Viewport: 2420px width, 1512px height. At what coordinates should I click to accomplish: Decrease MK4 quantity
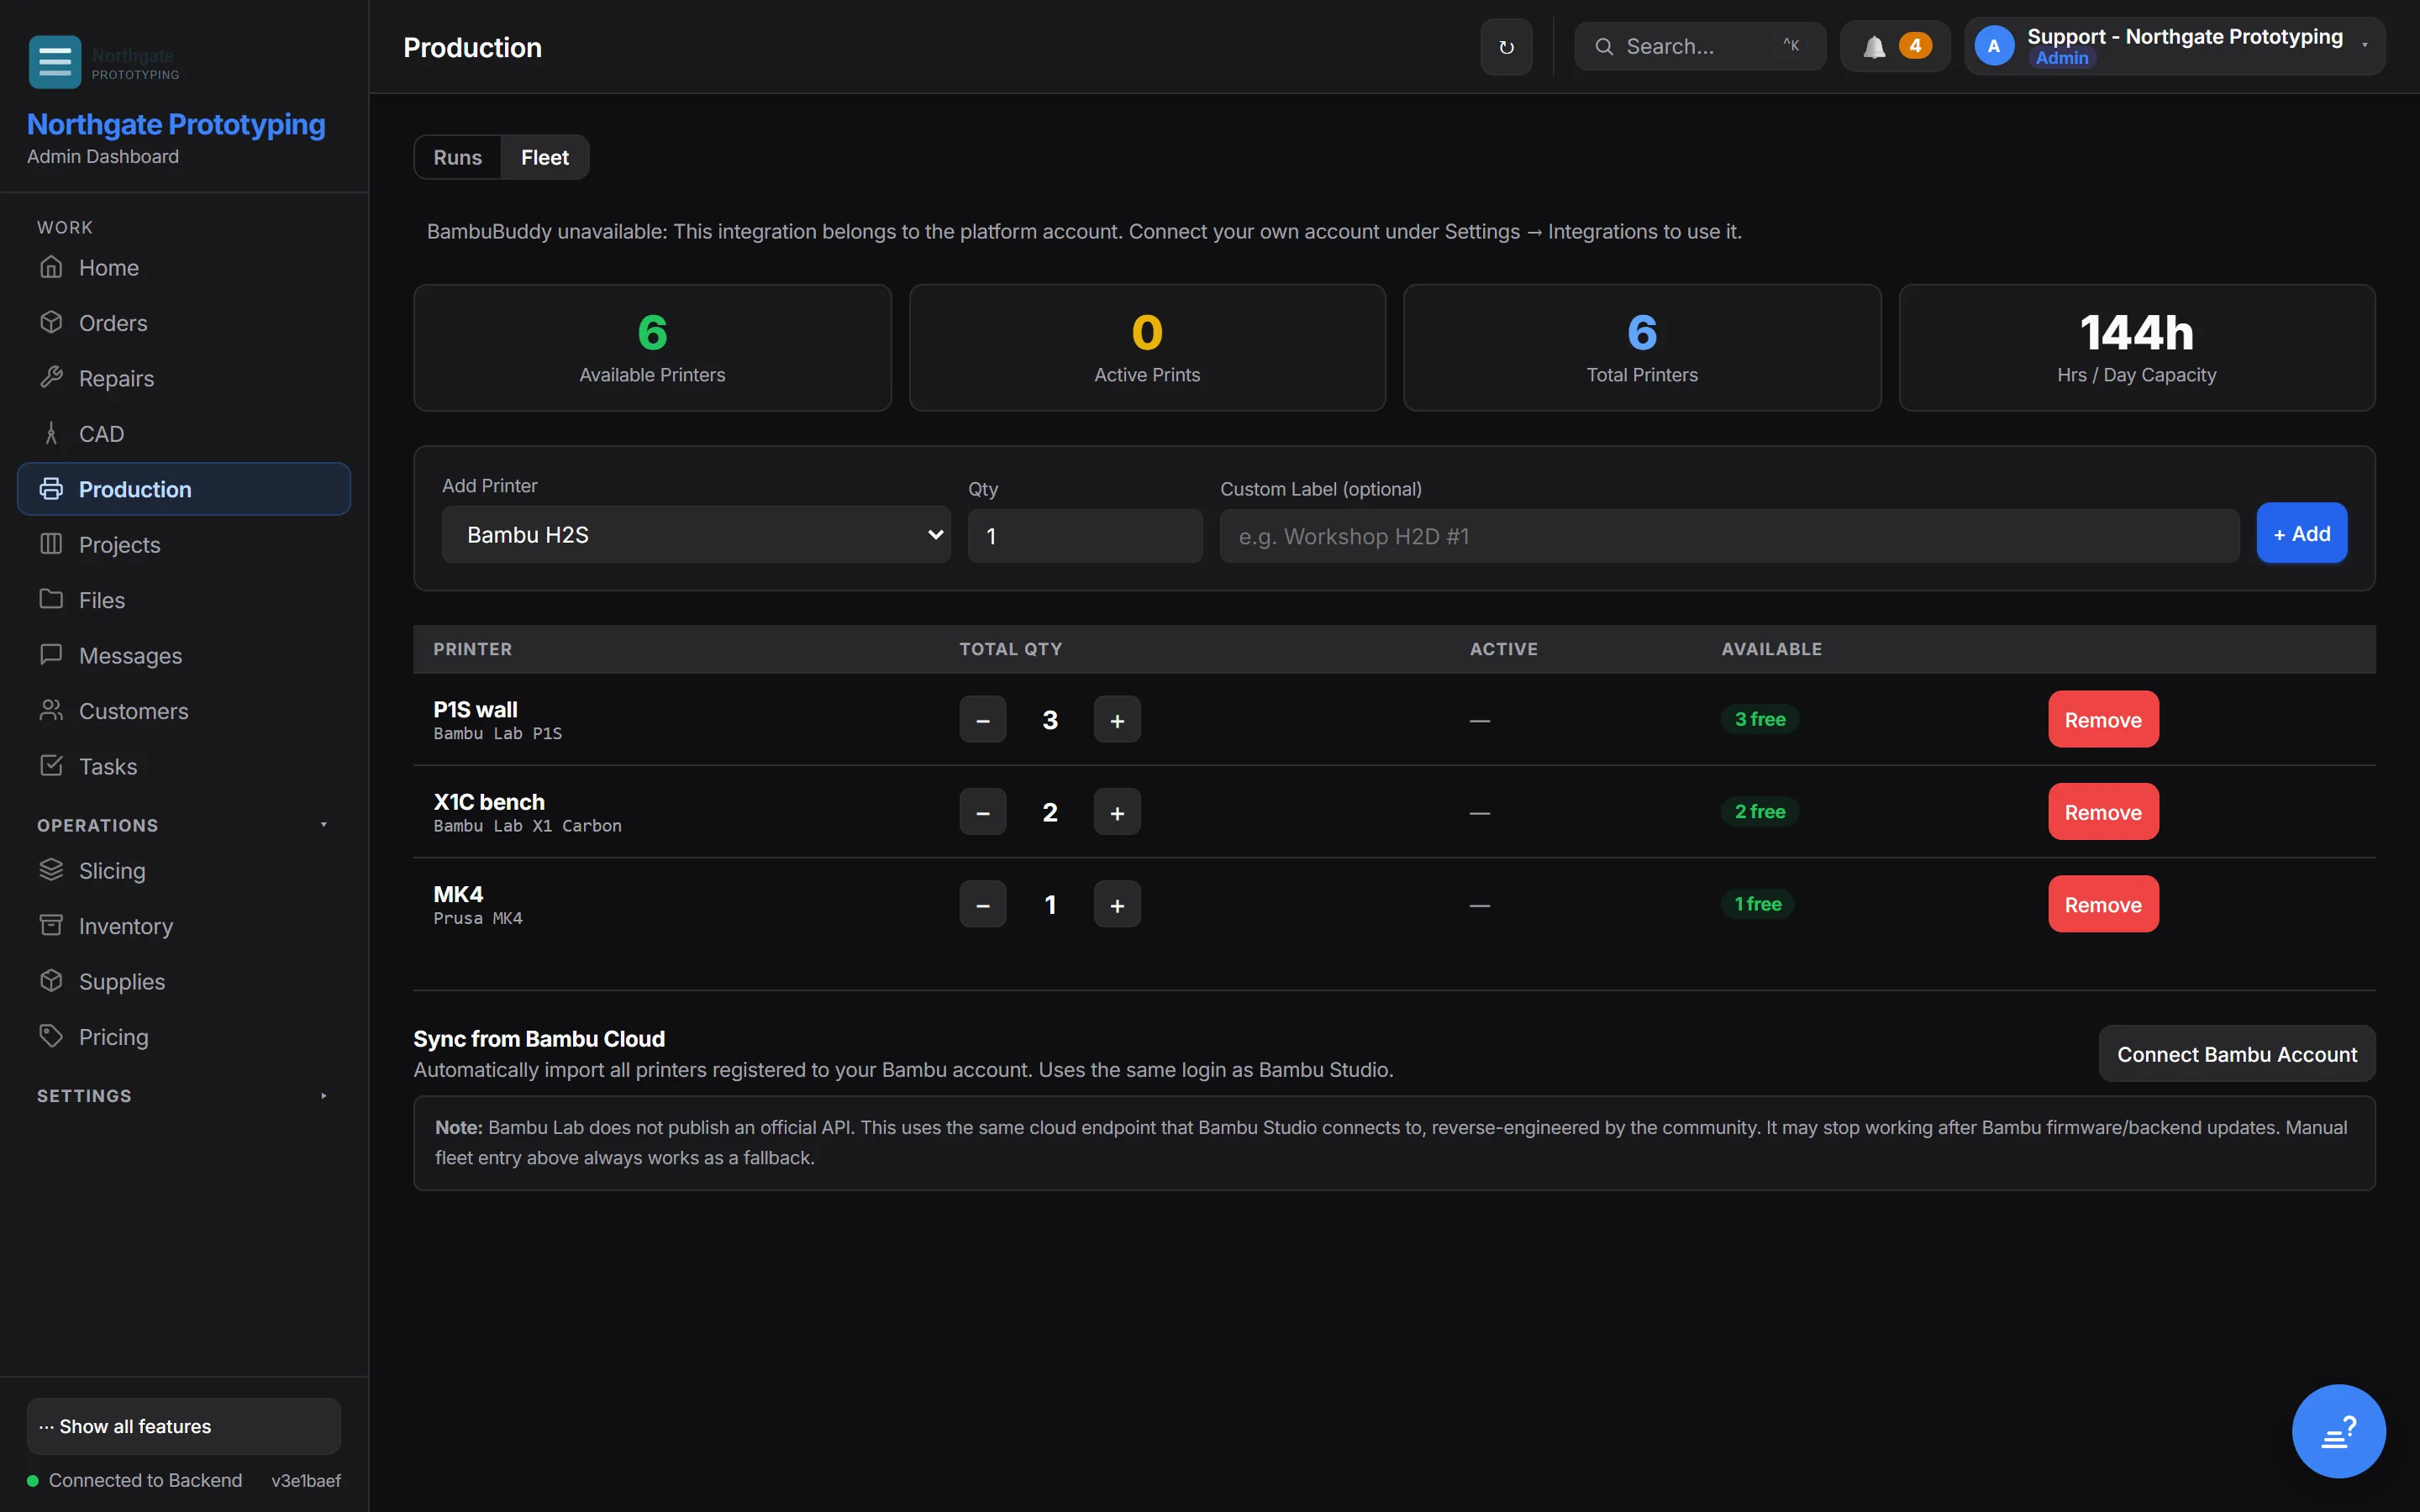click(x=983, y=905)
